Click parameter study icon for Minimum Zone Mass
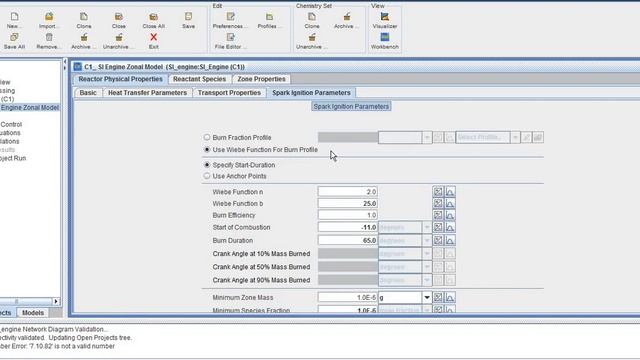 (x=438, y=298)
